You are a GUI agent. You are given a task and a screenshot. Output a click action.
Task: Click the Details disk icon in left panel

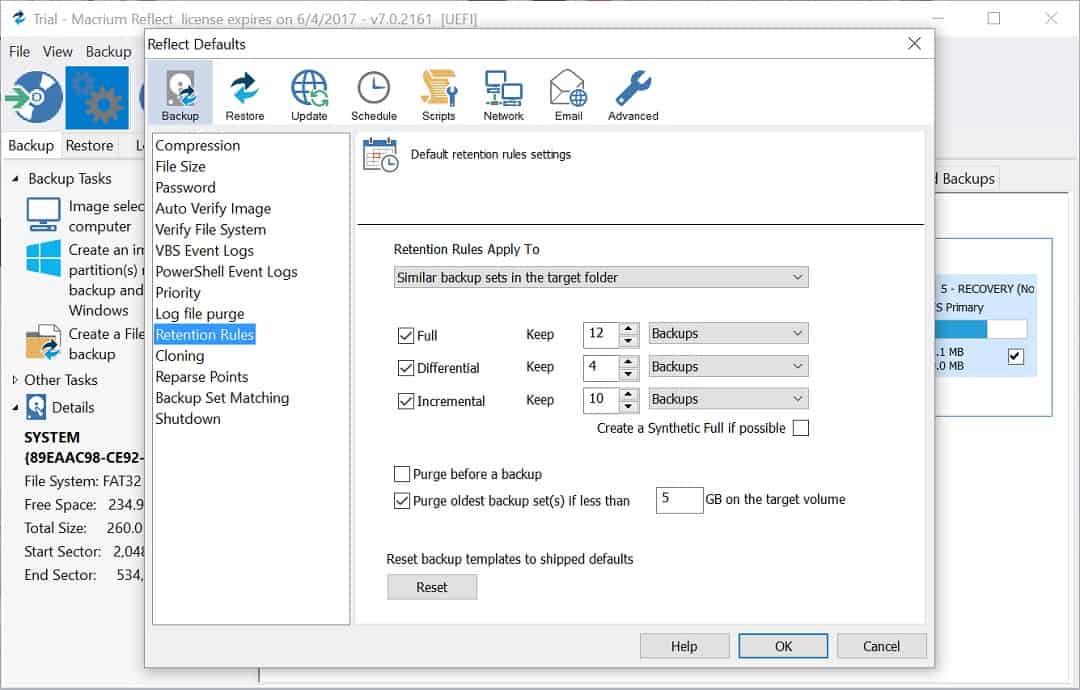click(x=36, y=407)
